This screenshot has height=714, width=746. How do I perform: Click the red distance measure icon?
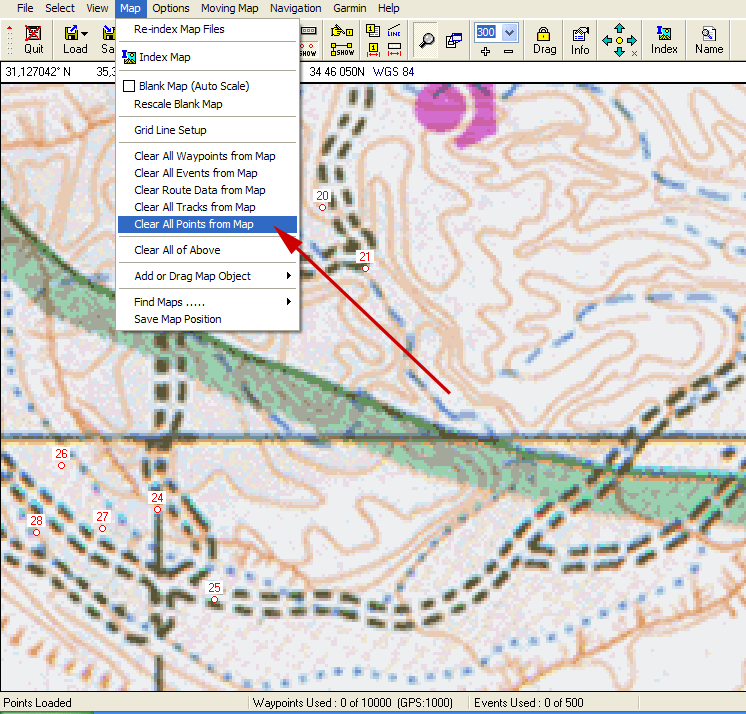pos(394,49)
